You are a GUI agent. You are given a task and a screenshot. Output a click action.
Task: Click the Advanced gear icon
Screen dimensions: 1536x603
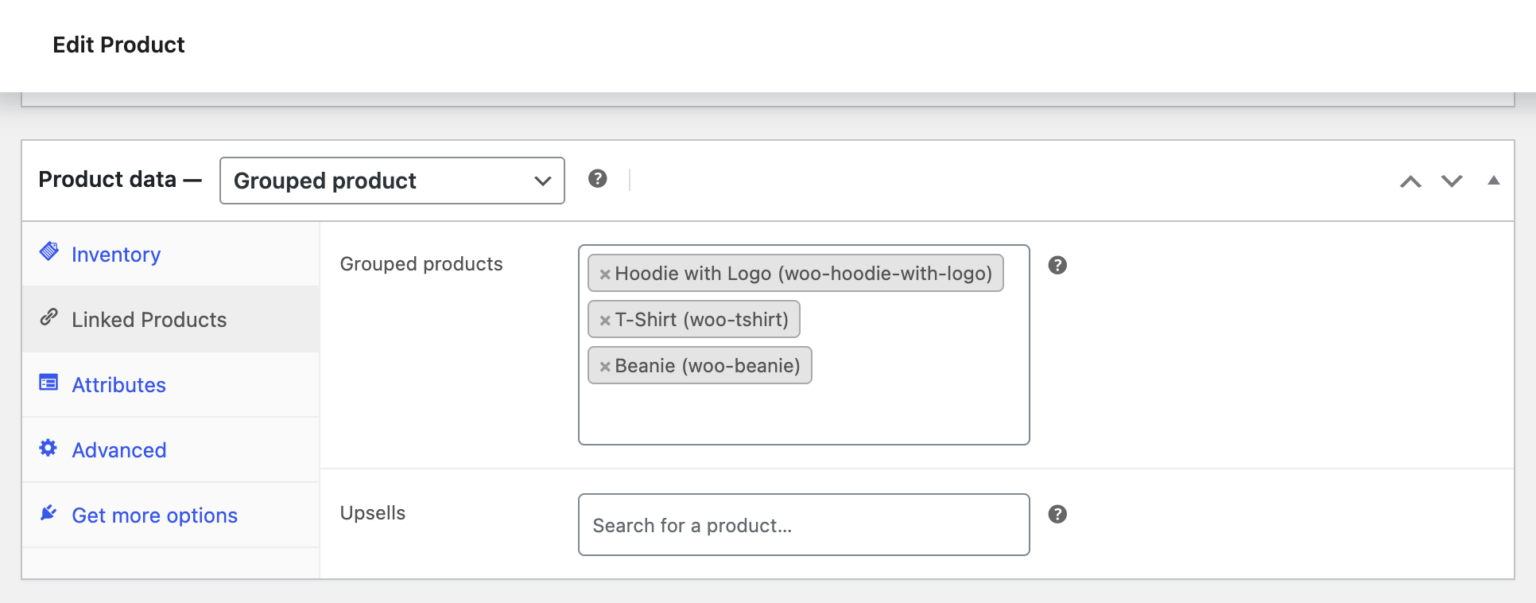(x=48, y=449)
